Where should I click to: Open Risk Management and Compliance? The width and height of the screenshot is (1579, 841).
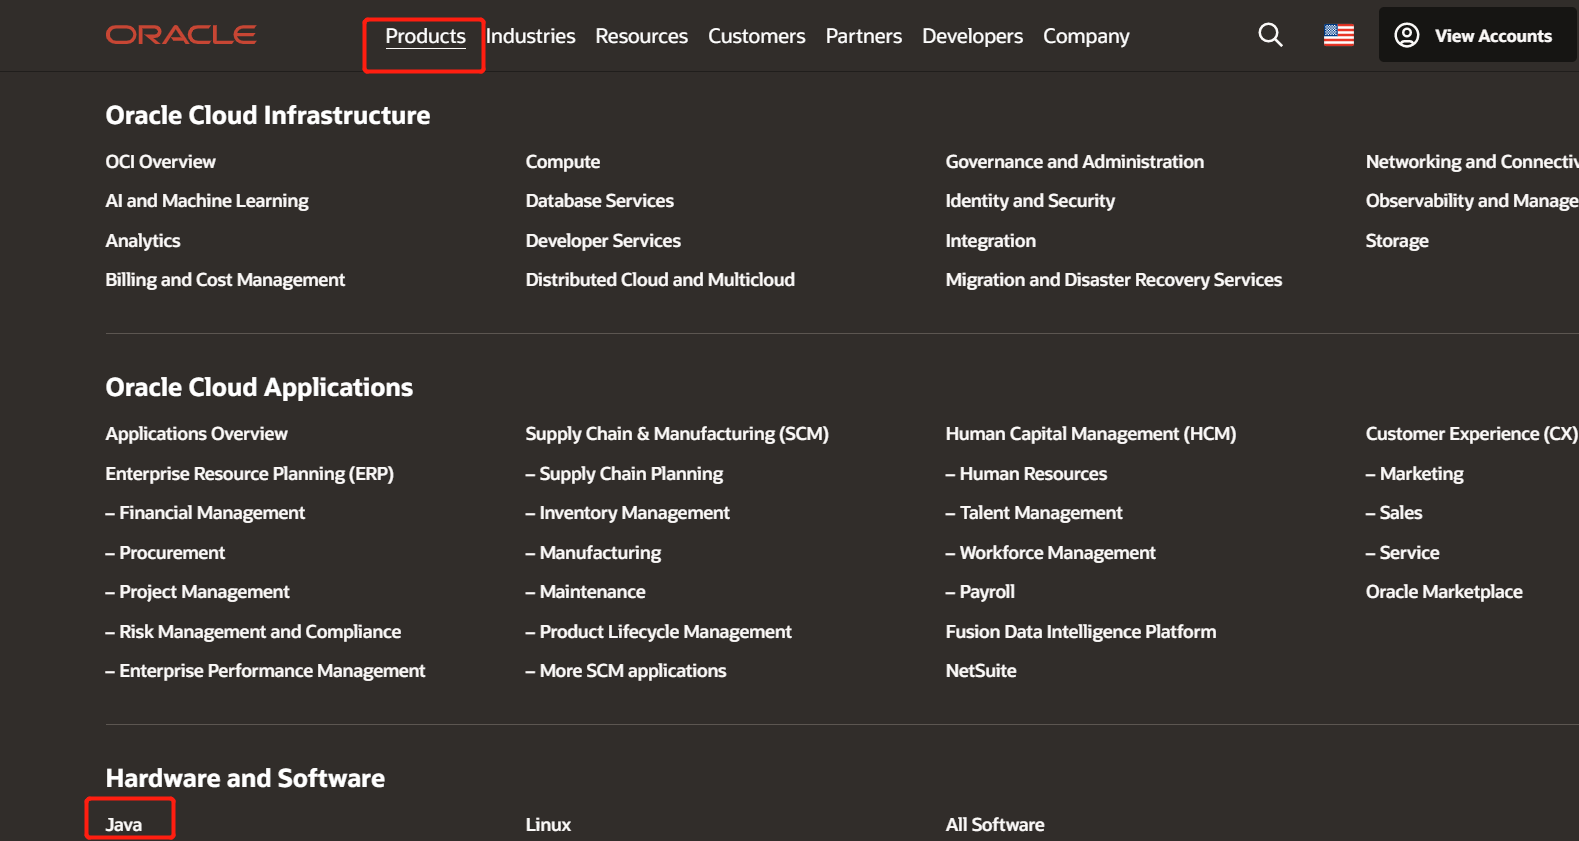pos(253,632)
